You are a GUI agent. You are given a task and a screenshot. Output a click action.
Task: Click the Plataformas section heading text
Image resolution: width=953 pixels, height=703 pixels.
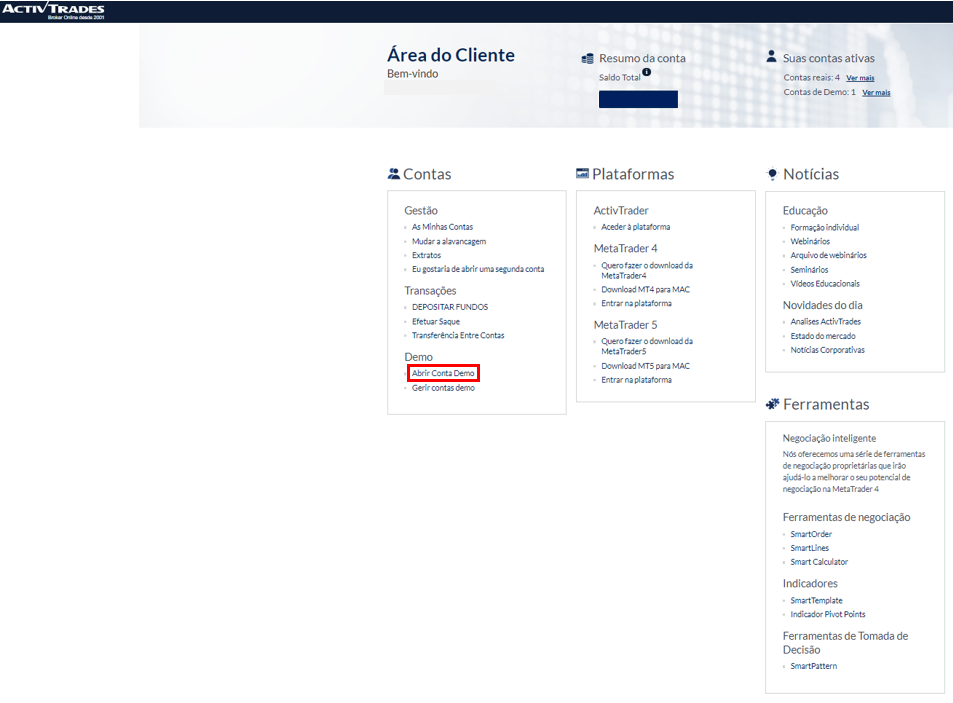(x=633, y=174)
